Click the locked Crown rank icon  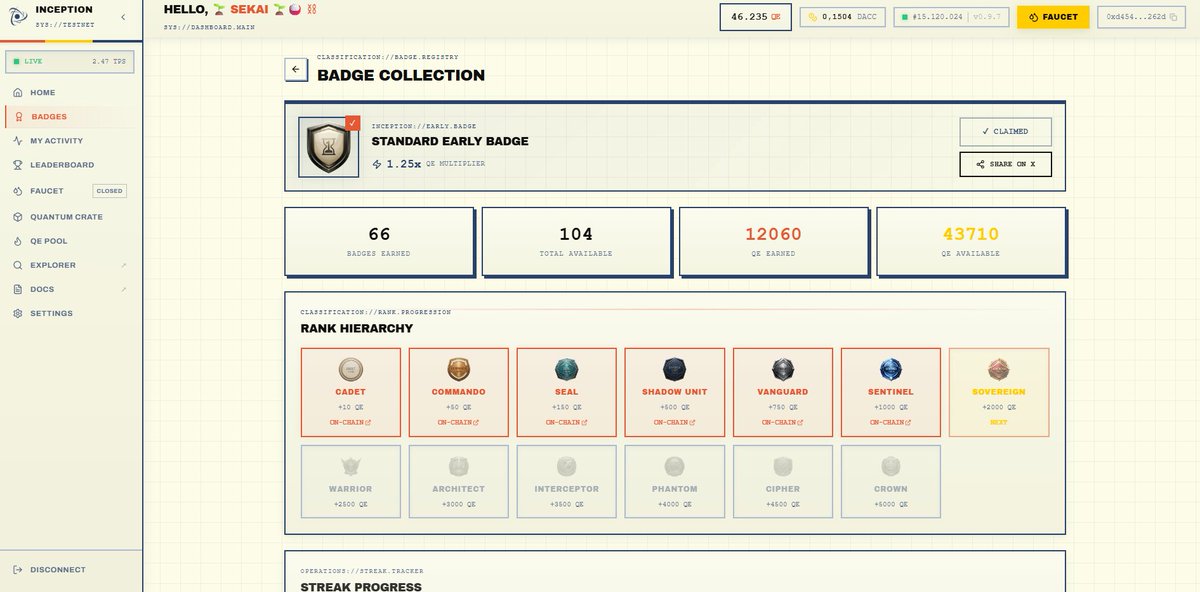click(x=891, y=466)
